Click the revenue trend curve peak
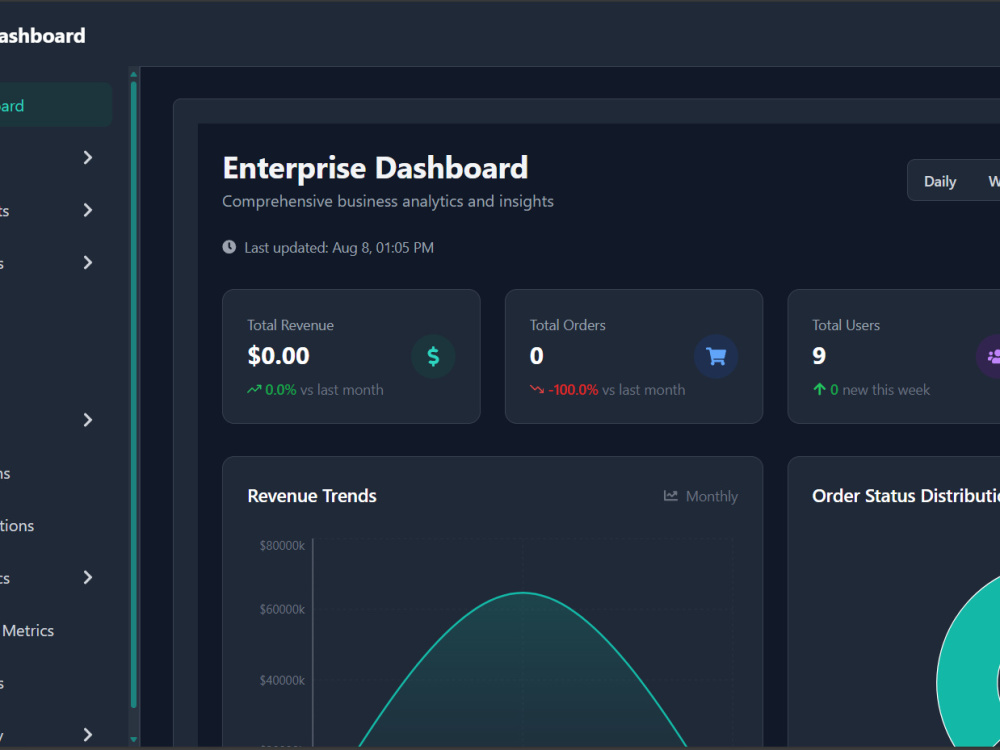Screen dimensions: 1000x750 coord(523,593)
